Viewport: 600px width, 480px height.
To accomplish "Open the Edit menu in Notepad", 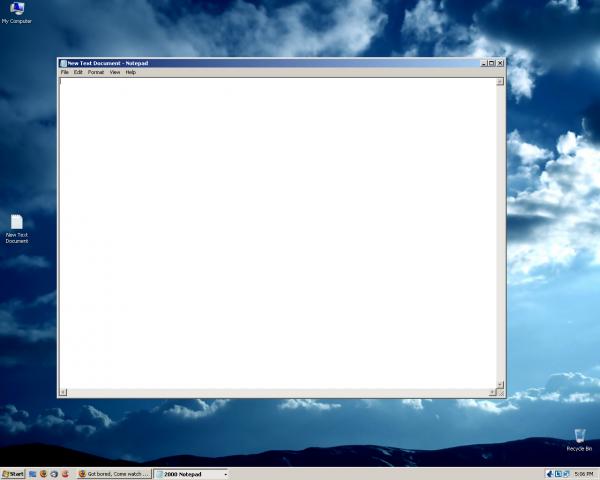I will [78, 72].
